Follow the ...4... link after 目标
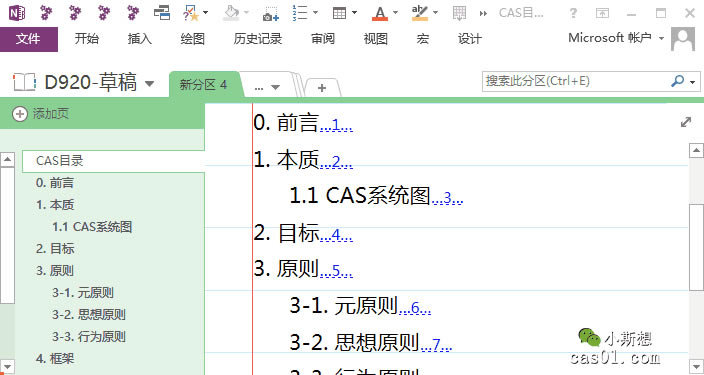Viewport: 704px width, 375px height. (x=336, y=235)
